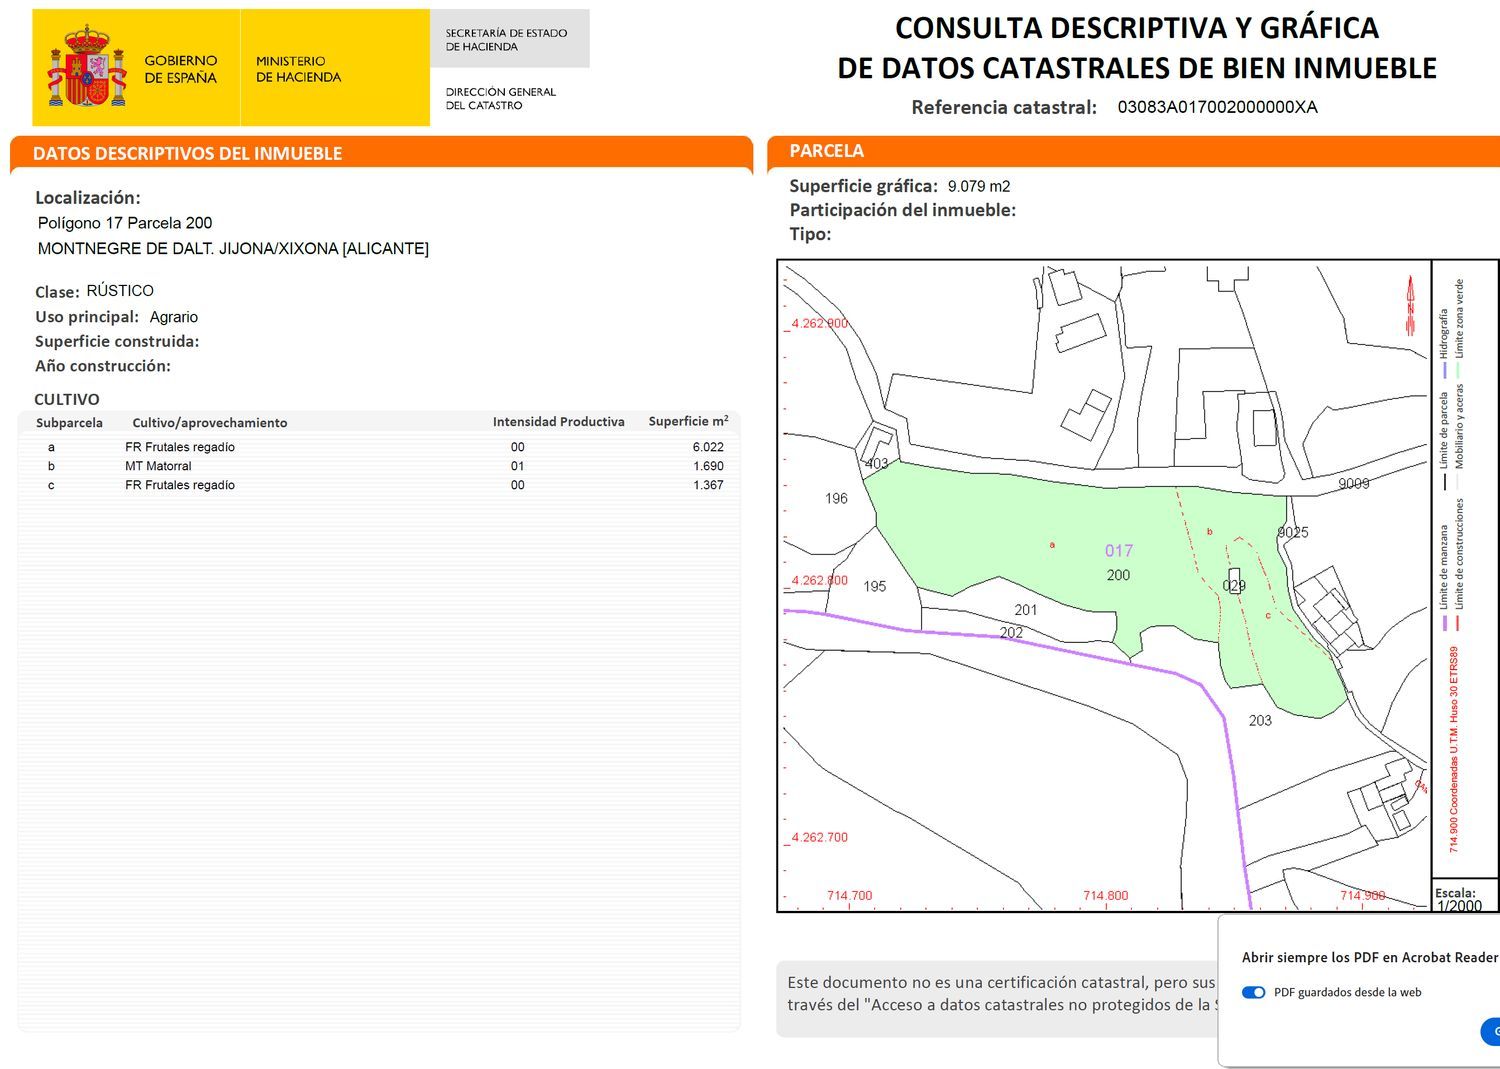1500x1069 pixels.
Task: Select "SECRETARÍA DE ESTADO DE HACIENDA" text
Action: [x=506, y=40]
